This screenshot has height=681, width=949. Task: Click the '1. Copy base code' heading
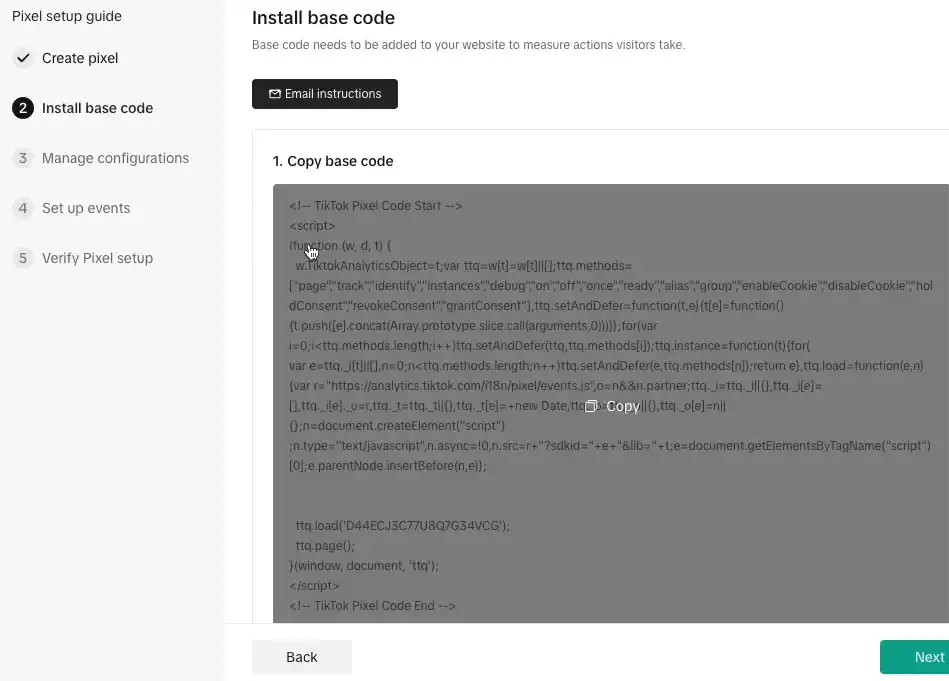coord(333,161)
